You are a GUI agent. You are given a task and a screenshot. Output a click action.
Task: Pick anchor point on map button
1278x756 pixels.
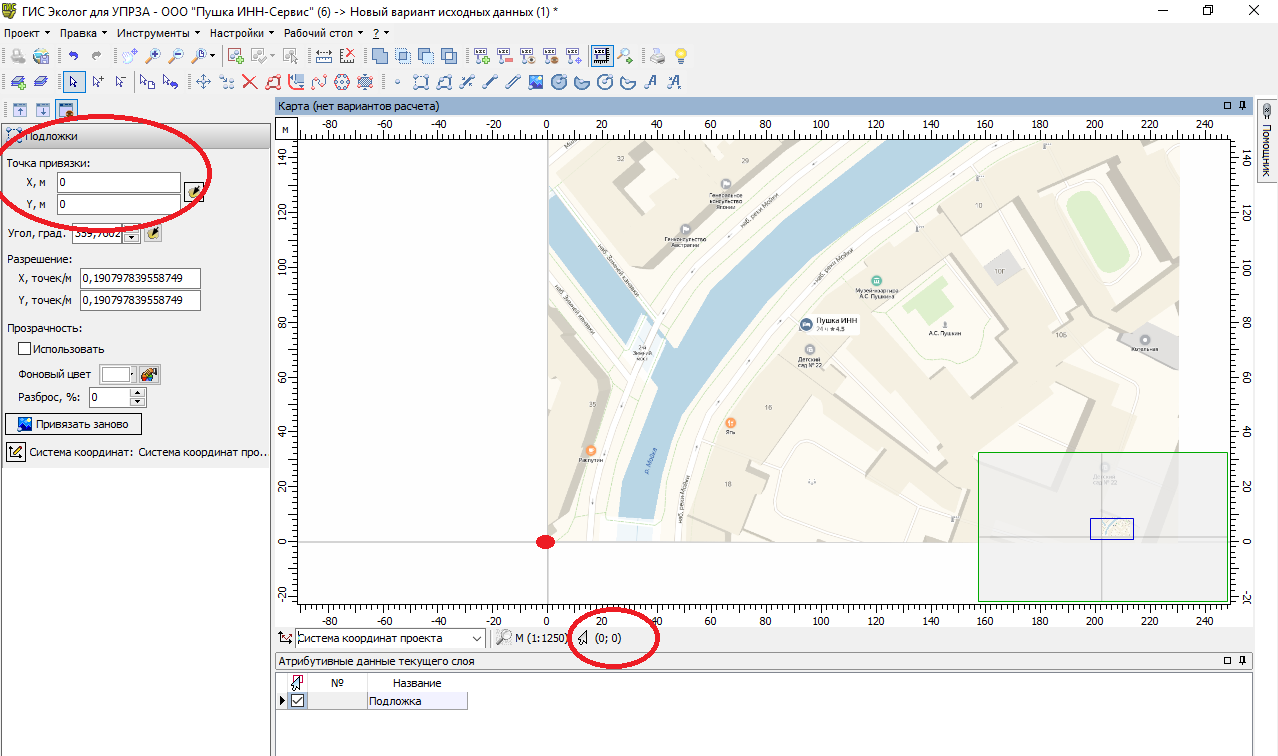point(194,192)
